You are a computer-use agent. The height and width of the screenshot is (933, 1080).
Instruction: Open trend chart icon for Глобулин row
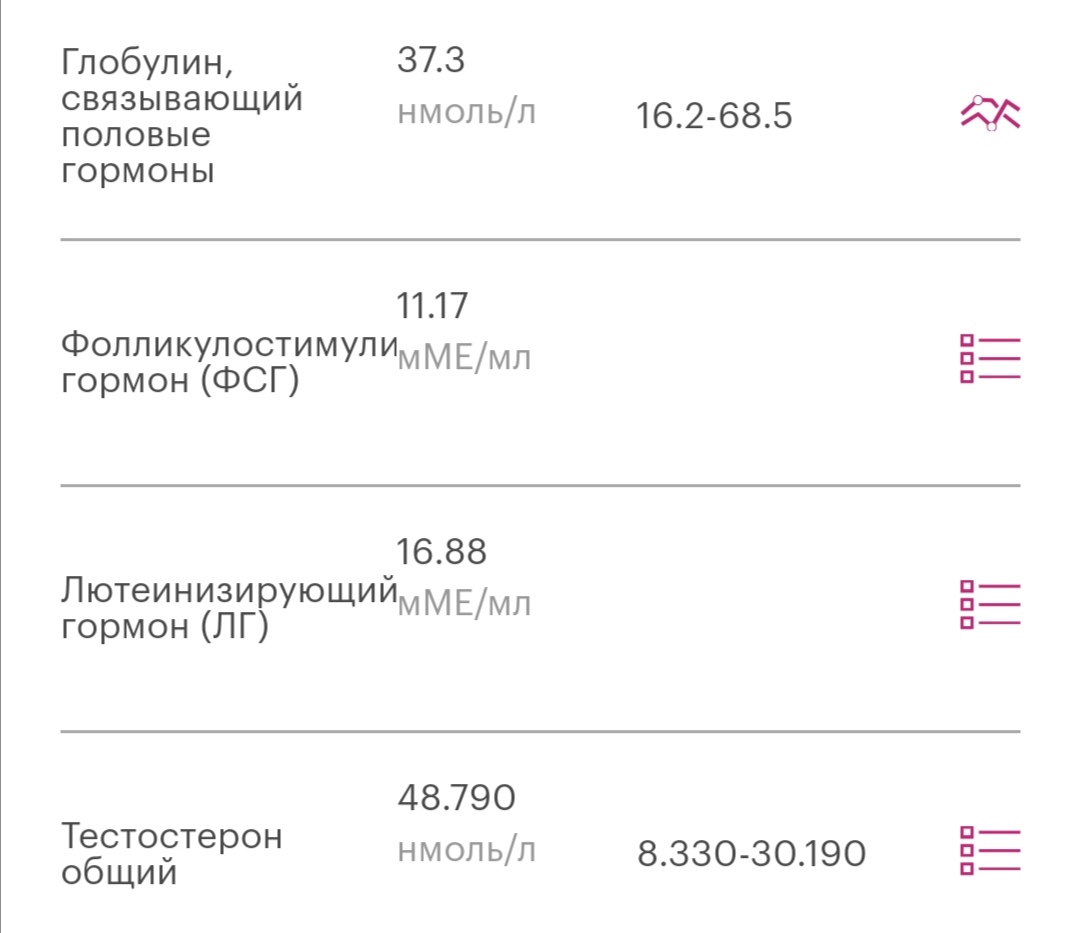(989, 115)
